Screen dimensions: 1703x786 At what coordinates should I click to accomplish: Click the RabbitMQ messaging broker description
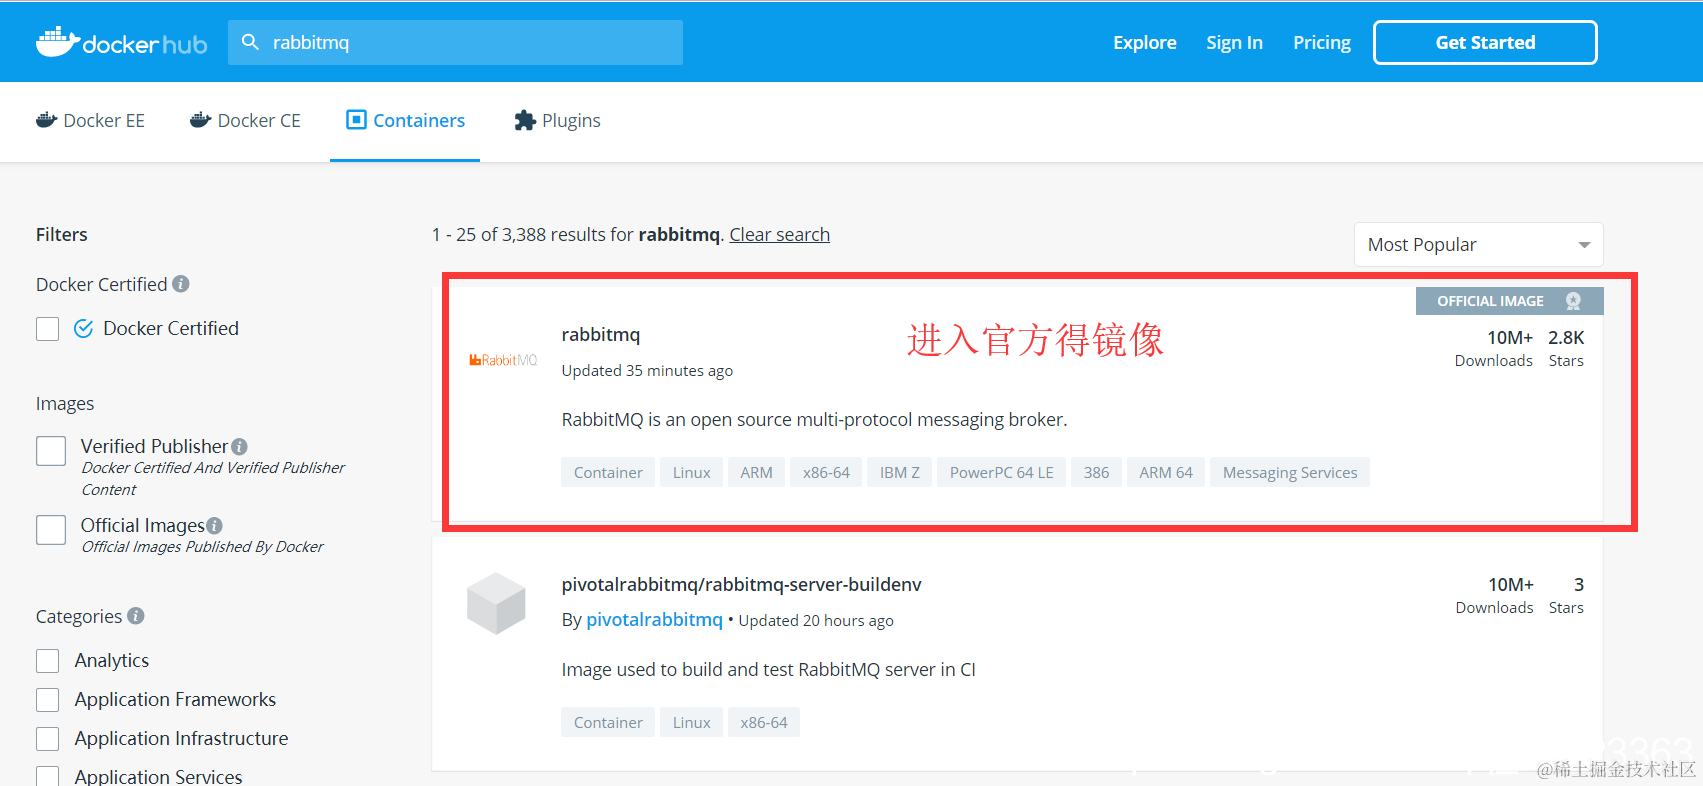(x=814, y=419)
